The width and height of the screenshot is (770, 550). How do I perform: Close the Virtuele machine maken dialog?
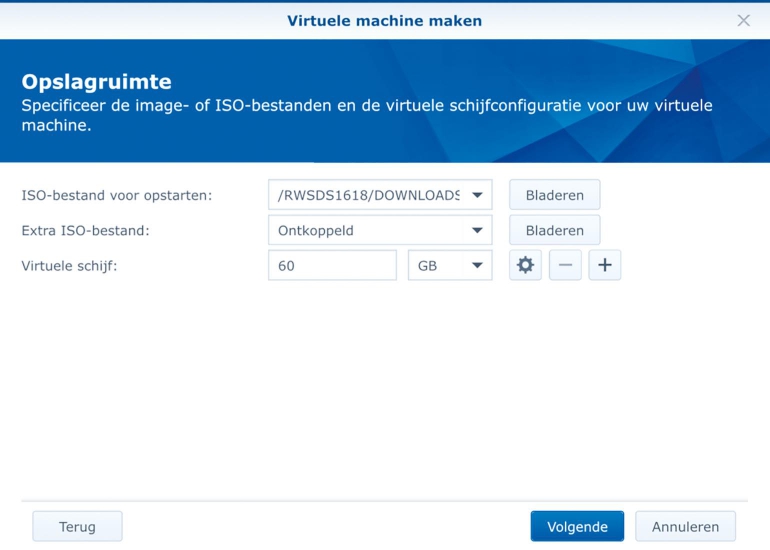coord(743,20)
